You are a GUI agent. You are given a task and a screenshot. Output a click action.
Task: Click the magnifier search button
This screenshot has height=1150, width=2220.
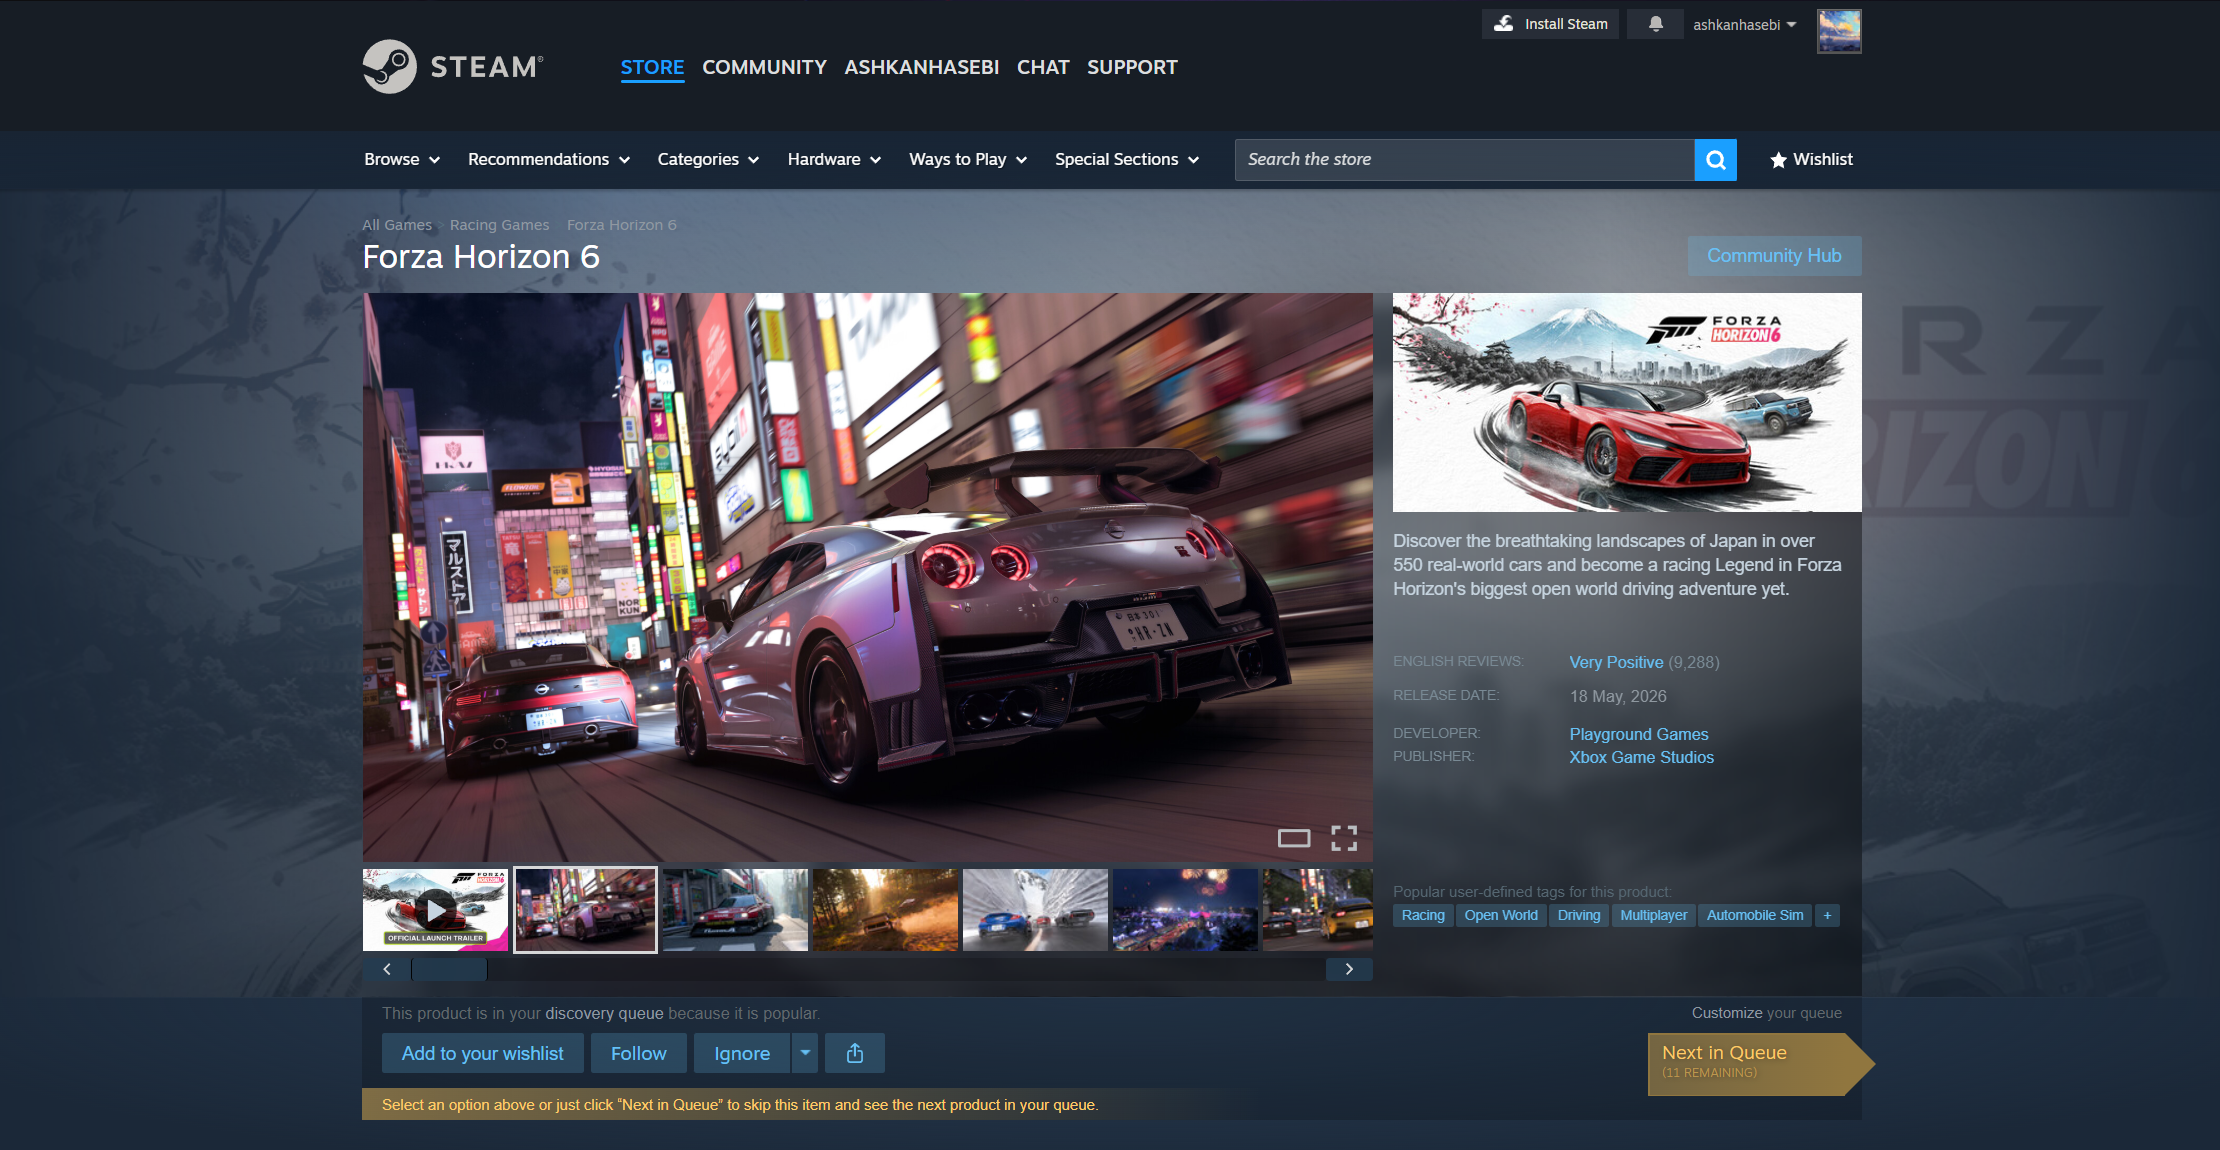1716,160
